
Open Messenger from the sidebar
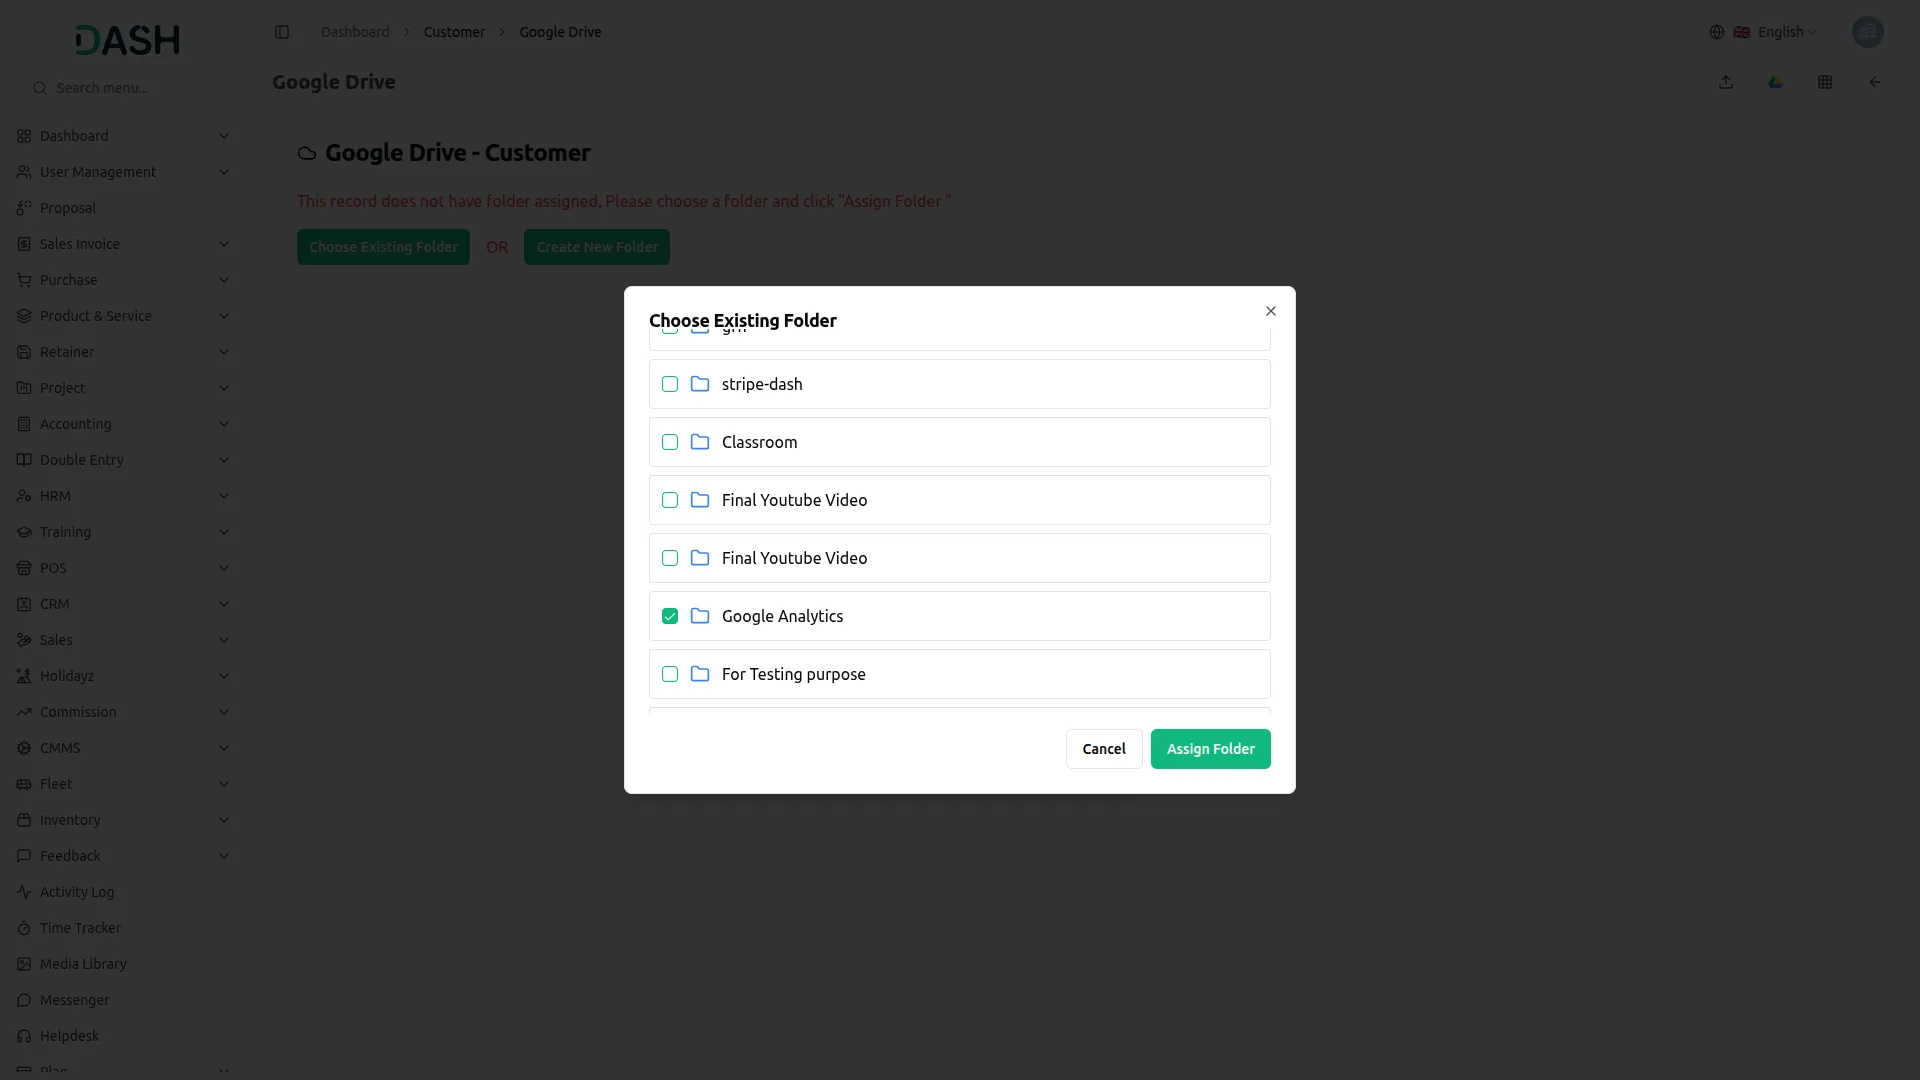pos(24,1000)
